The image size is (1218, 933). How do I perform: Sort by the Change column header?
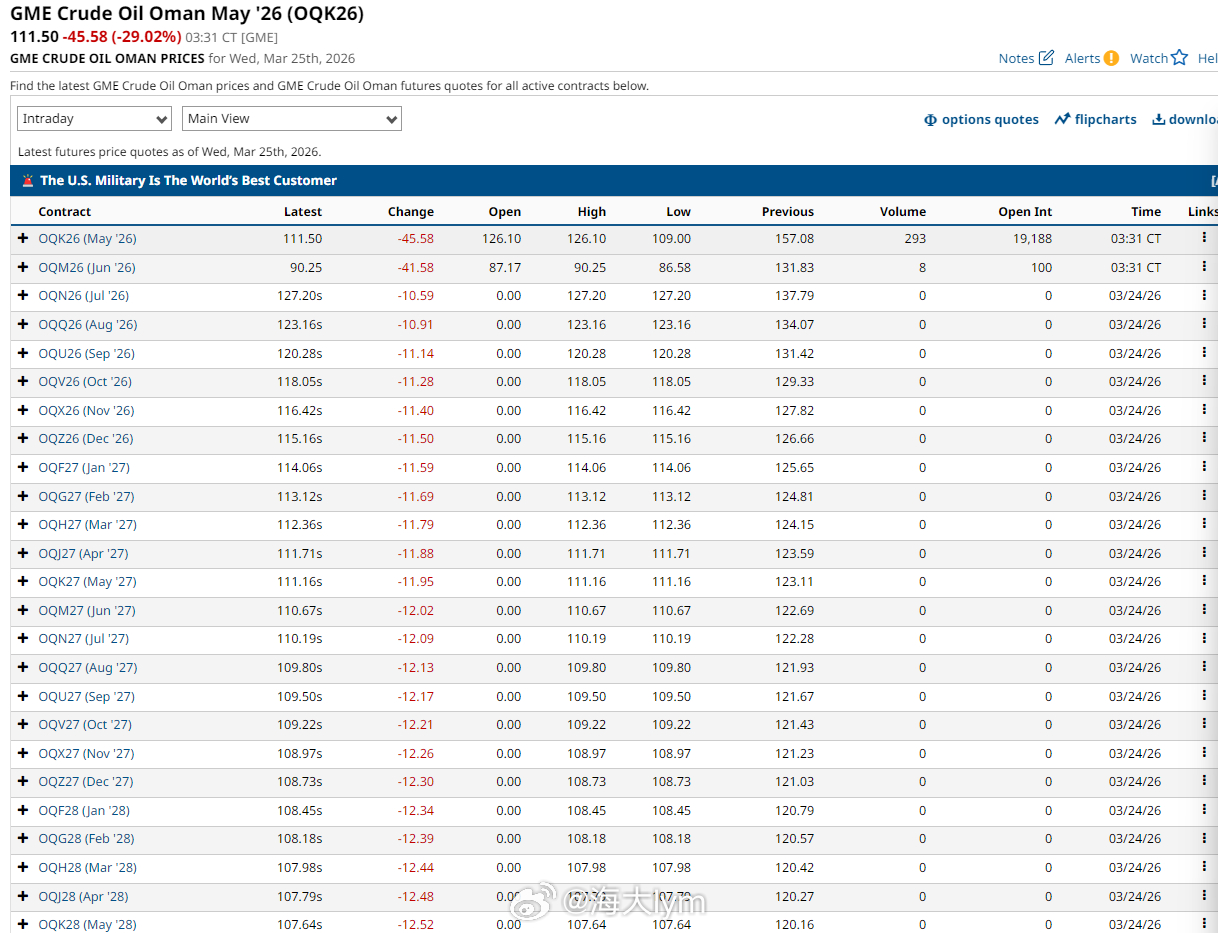click(x=410, y=212)
